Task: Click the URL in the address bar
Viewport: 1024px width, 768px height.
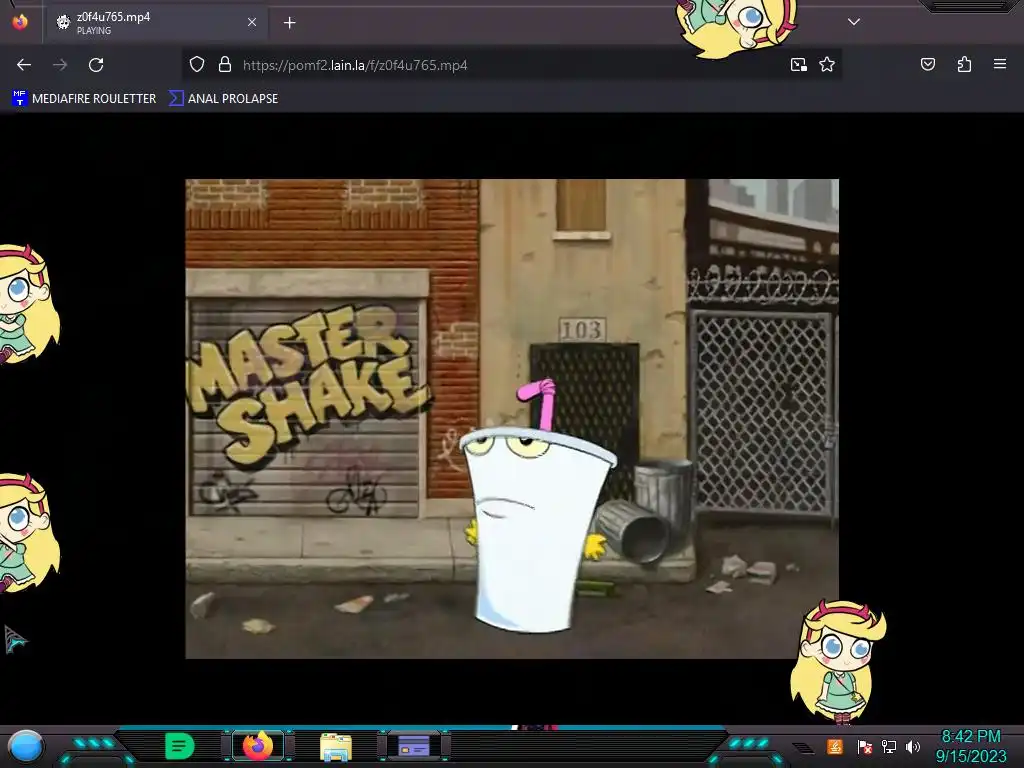Action: pyautogui.click(x=355, y=65)
